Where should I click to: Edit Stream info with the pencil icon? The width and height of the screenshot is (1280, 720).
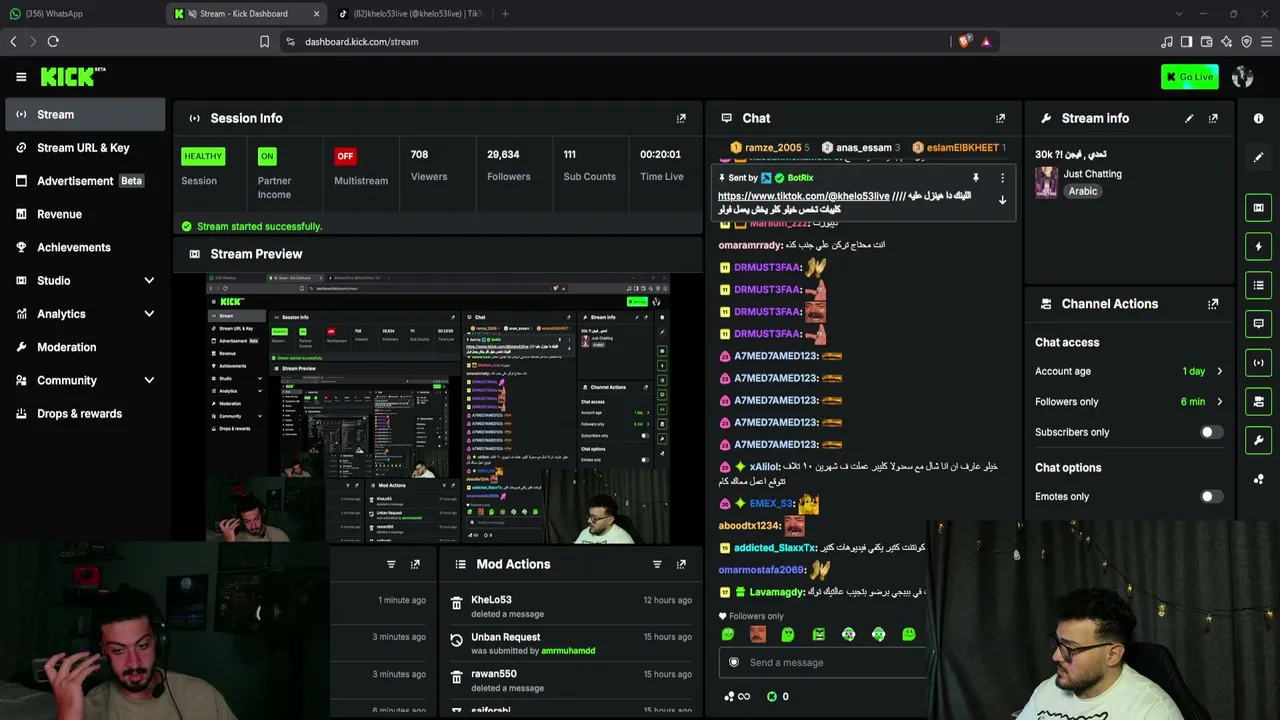point(1189,118)
